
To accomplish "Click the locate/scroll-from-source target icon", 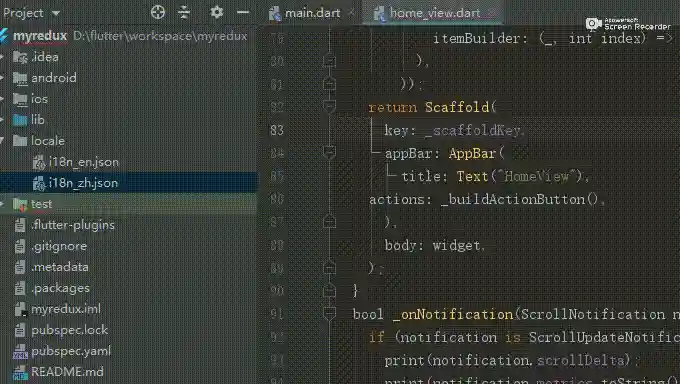I will [158, 12].
